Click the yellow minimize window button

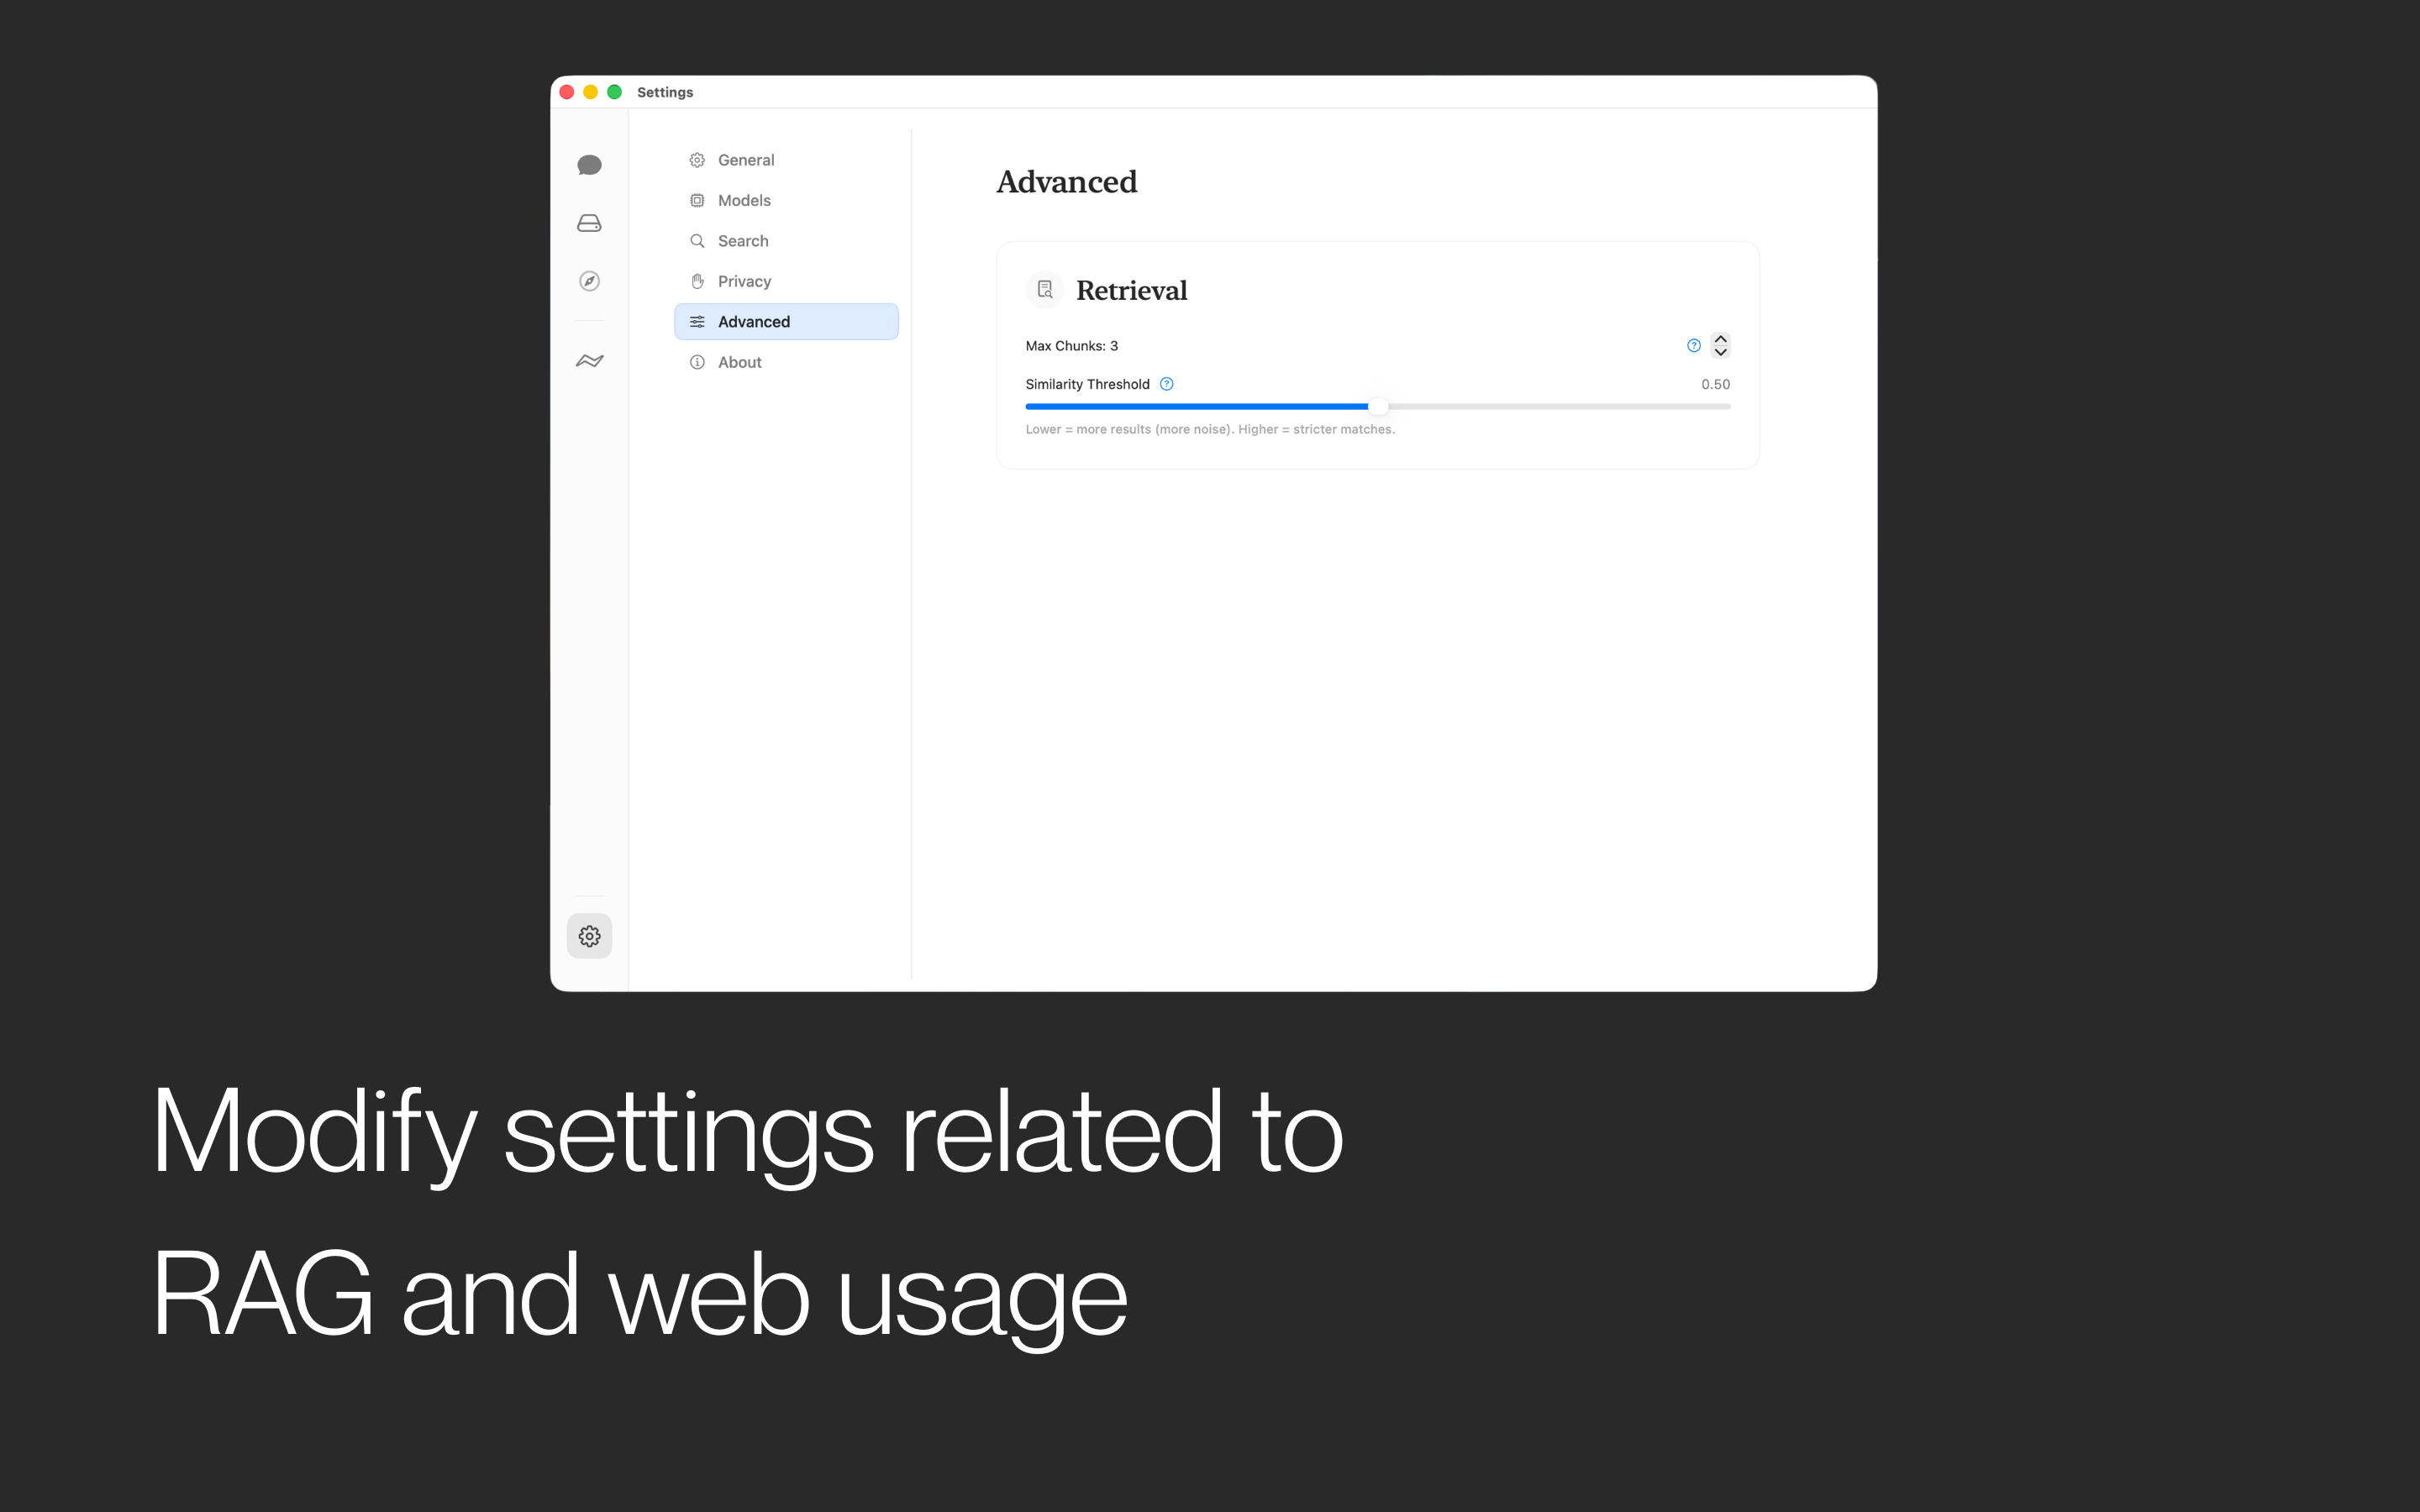(x=591, y=92)
